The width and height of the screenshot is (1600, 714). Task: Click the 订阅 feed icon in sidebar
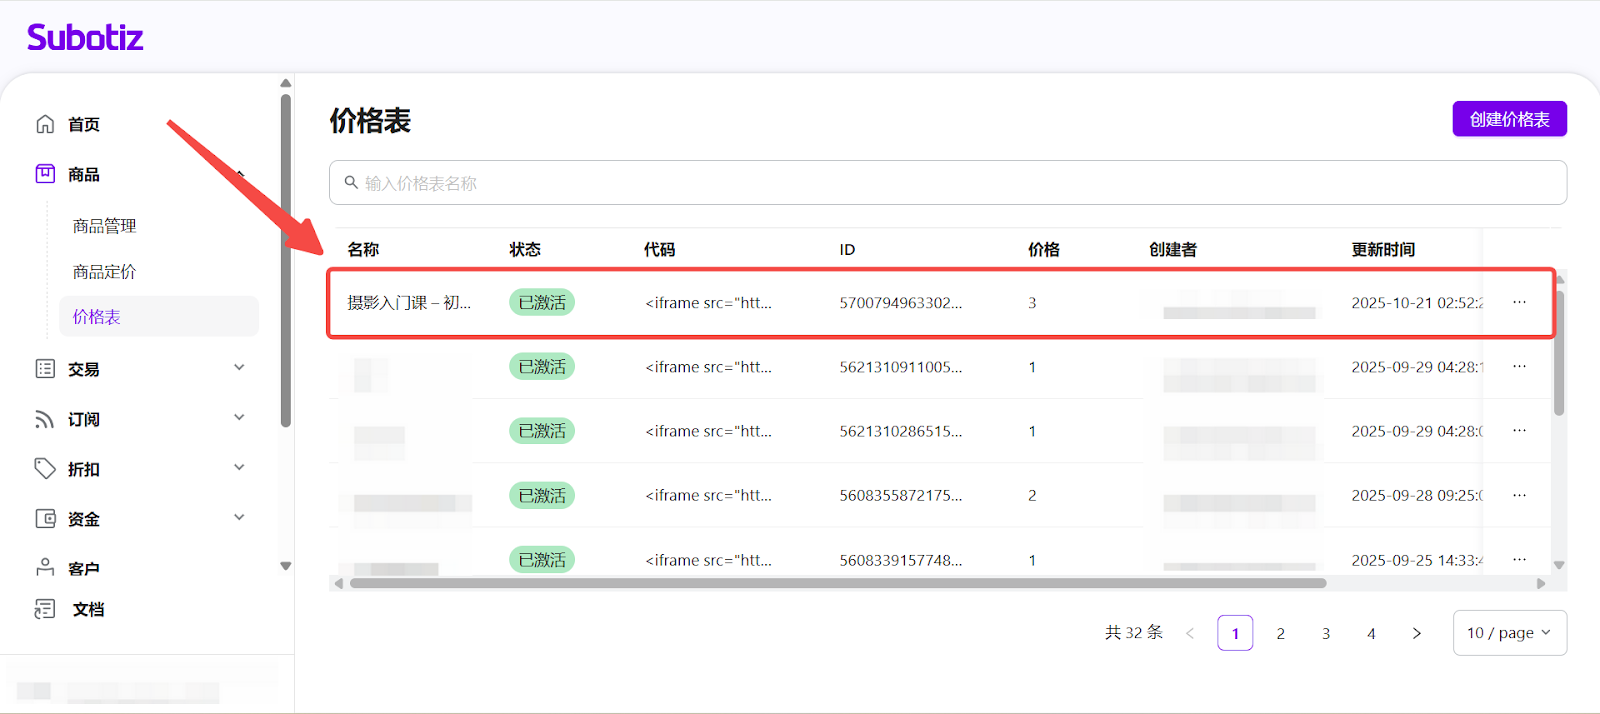(45, 419)
